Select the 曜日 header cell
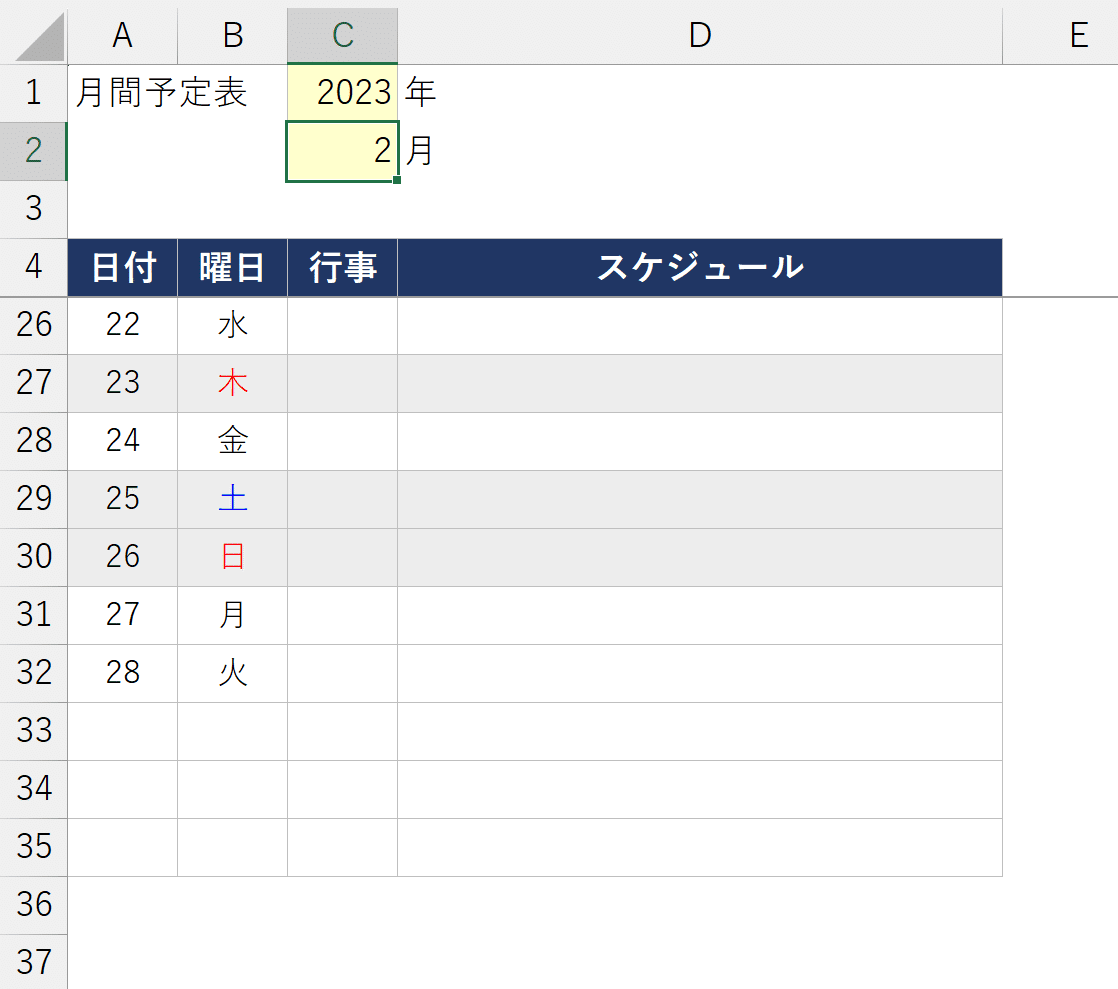This screenshot has height=989, width=1118. coord(232,267)
